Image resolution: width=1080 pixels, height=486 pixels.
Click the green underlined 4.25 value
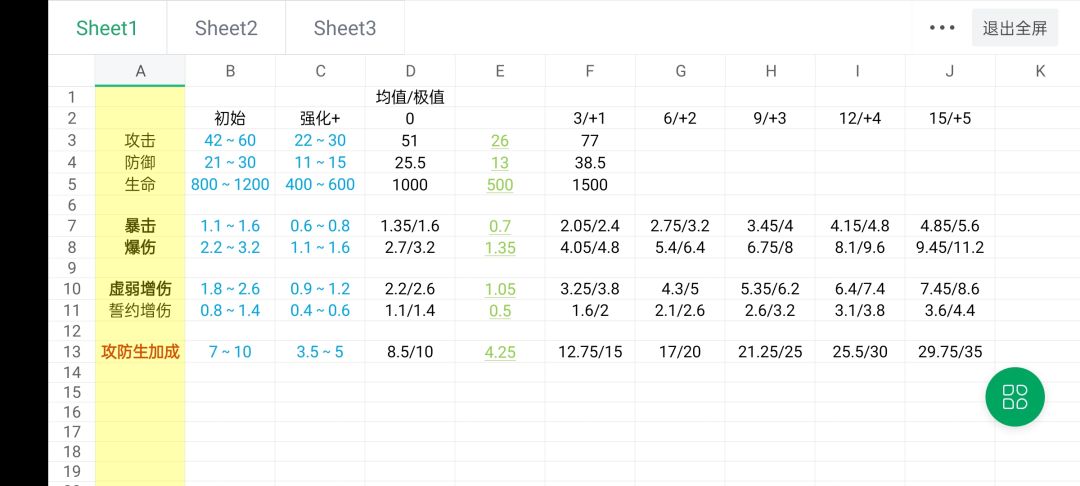[x=500, y=352]
